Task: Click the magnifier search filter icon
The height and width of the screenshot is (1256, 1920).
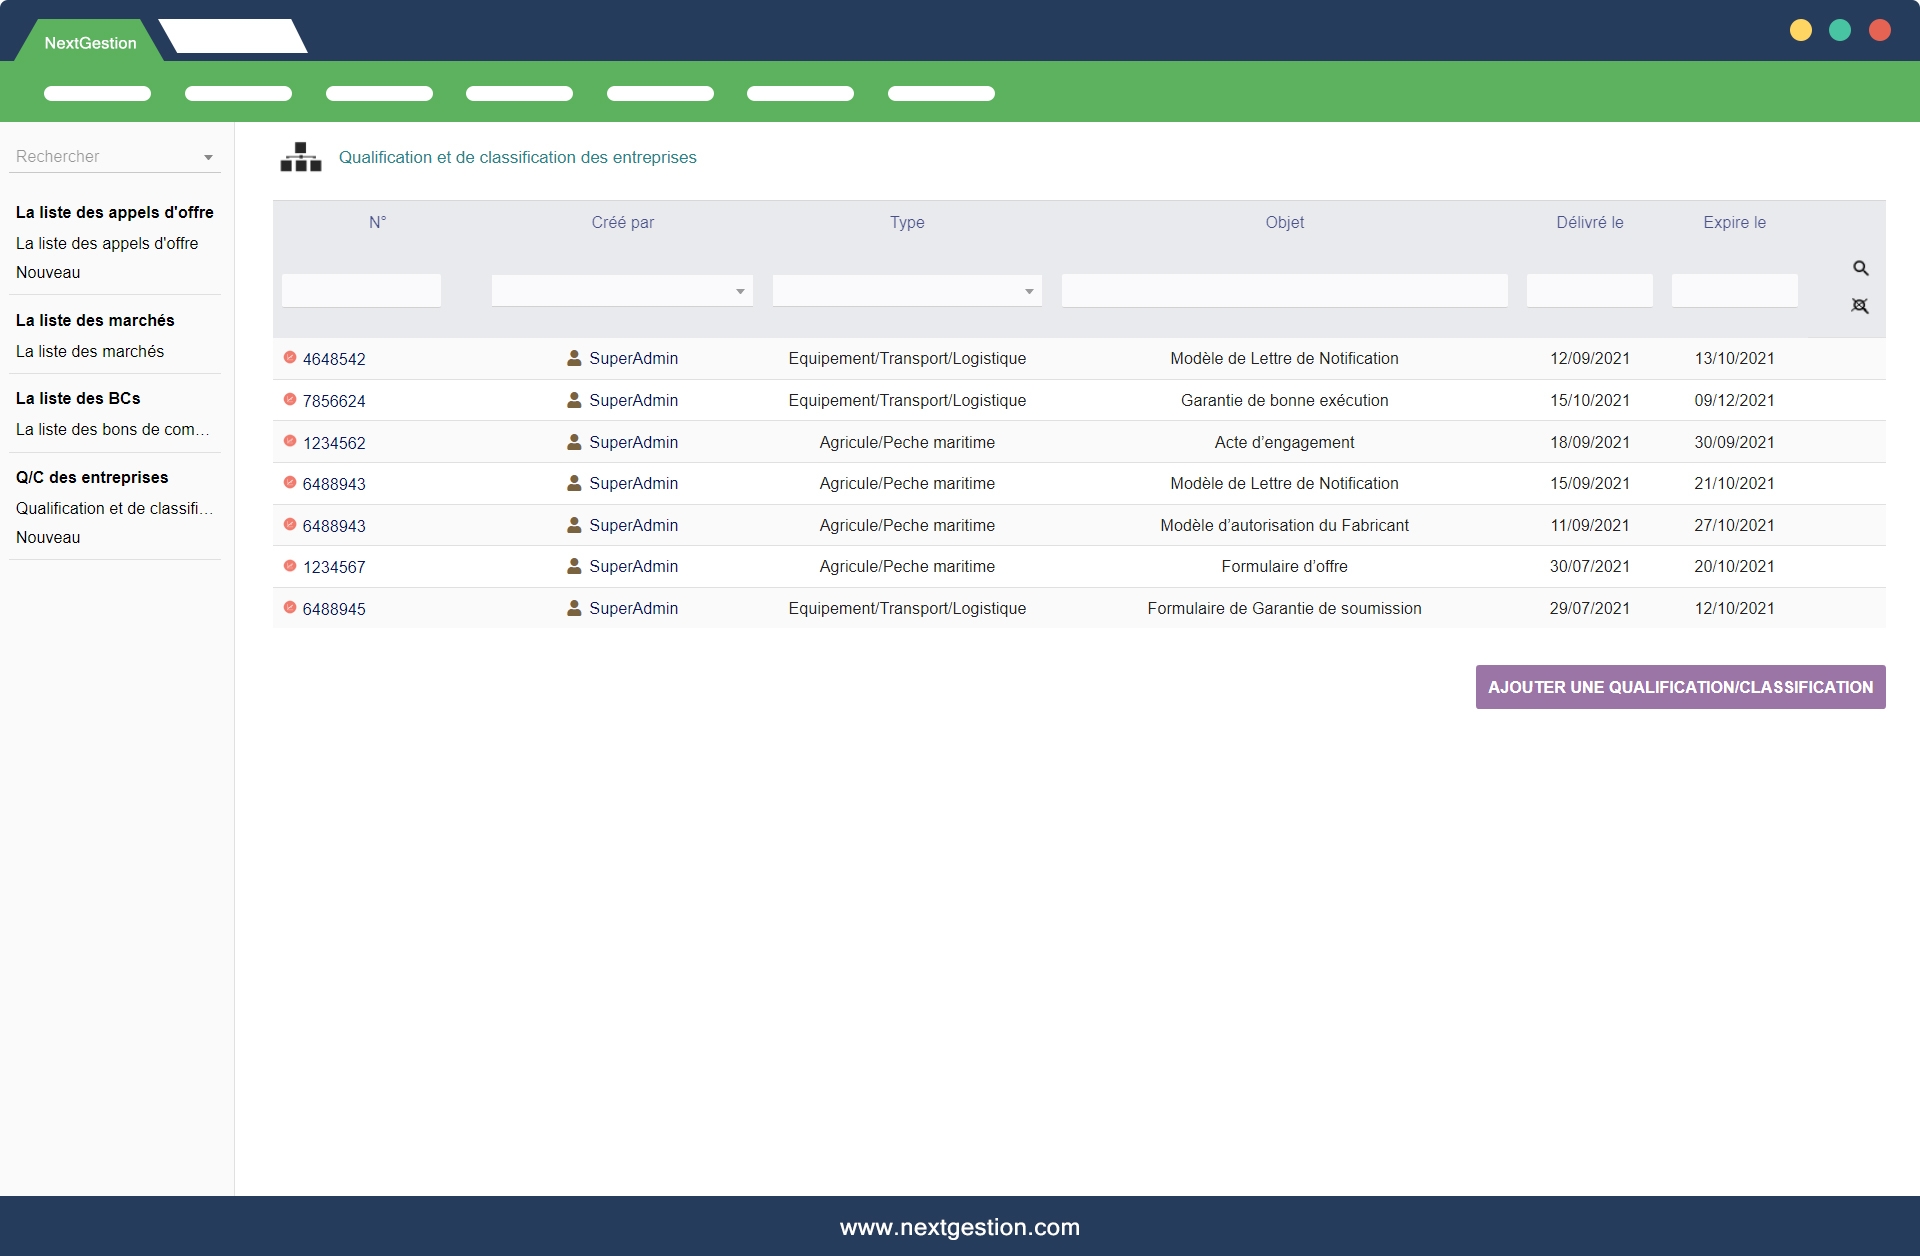Action: tap(1860, 268)
